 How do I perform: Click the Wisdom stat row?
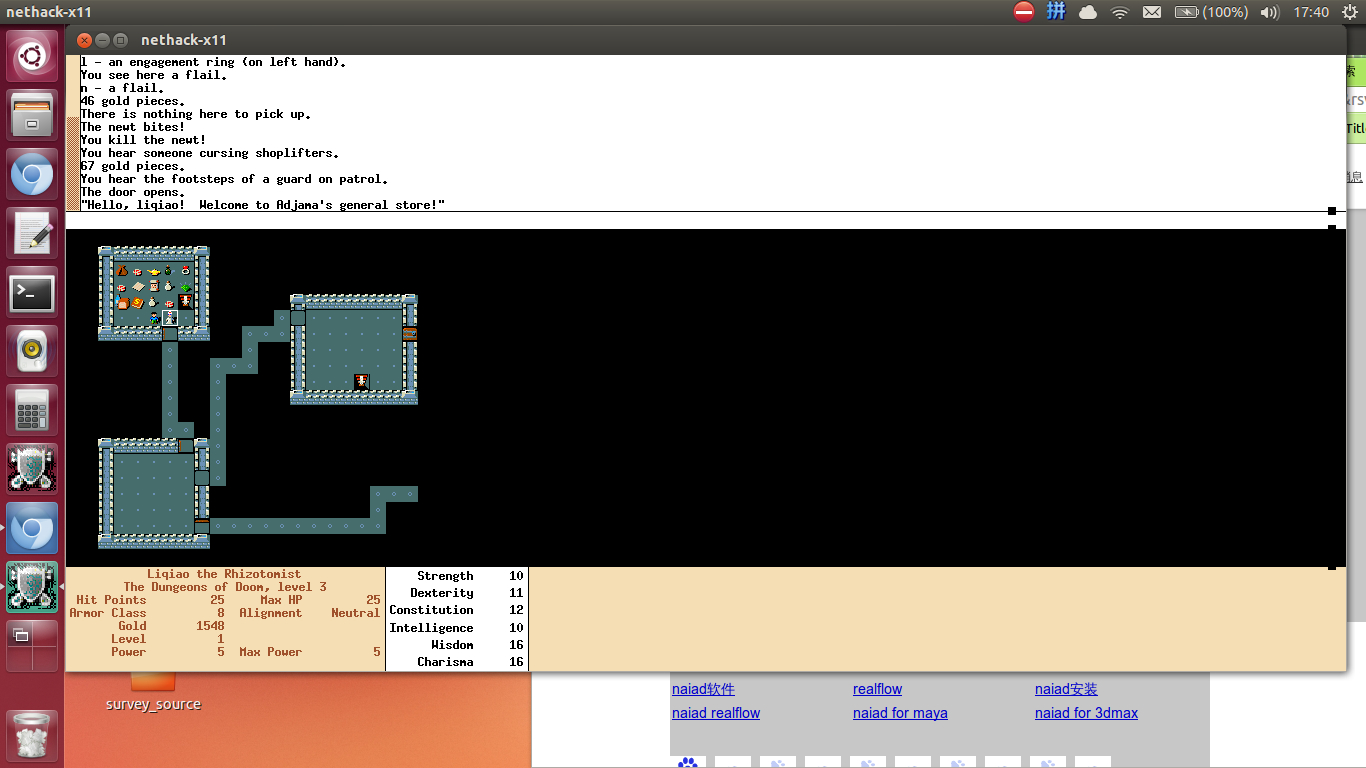click(x=457, y=645)
